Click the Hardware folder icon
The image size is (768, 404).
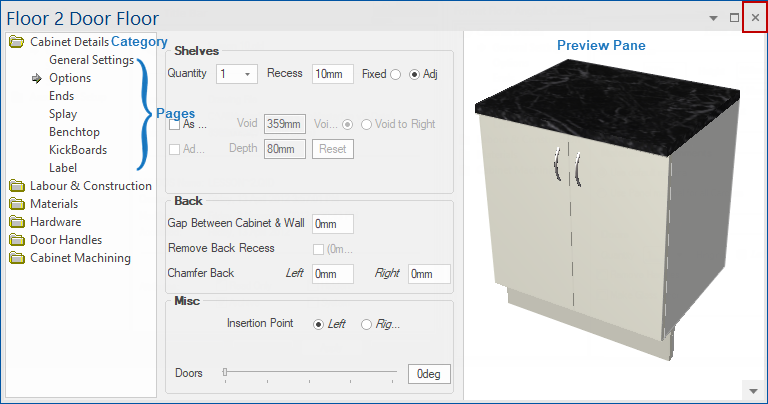coord(16,222)
